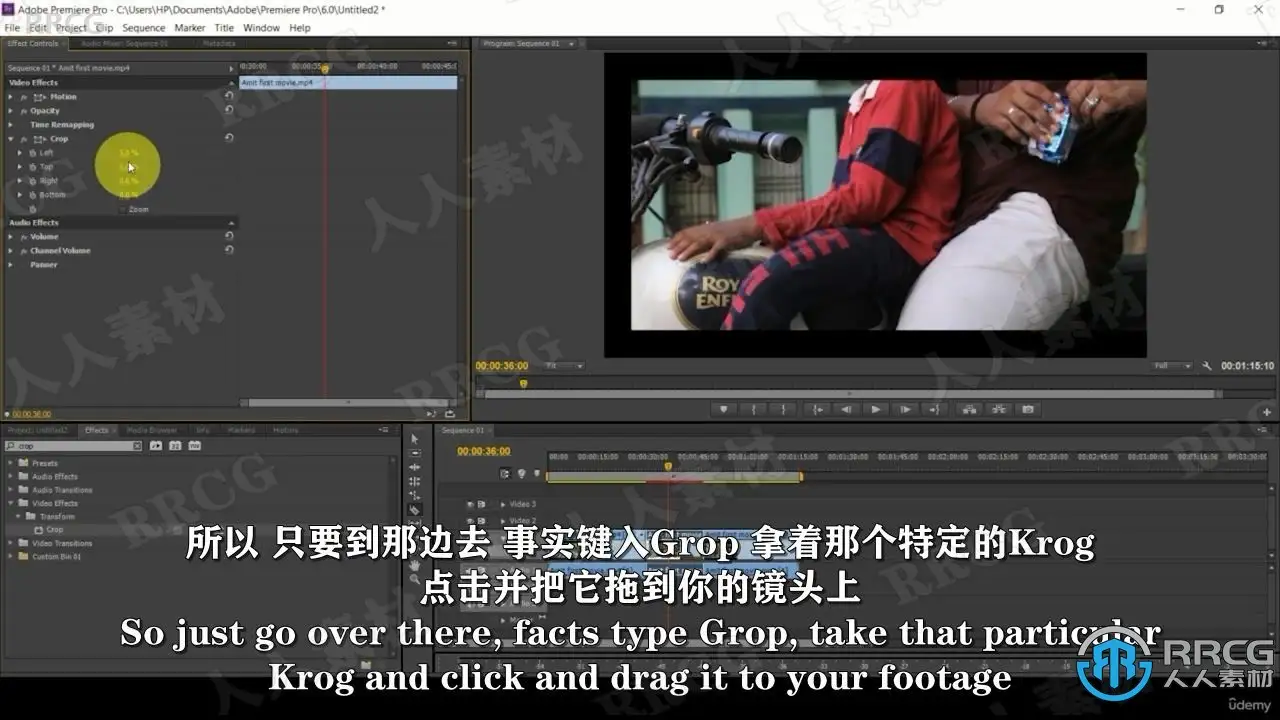Toggle the Crop Zoom checkbox
The image size is (1280, 720).
click(x=123, y=209)
